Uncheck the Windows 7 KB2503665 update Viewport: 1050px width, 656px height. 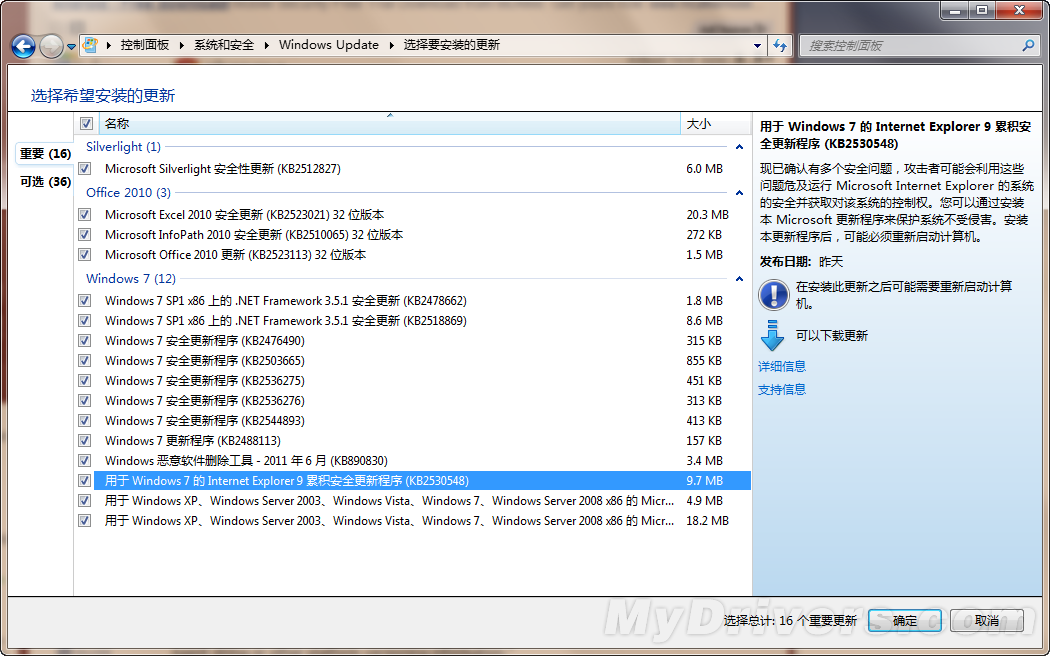(x=84, y=361)
